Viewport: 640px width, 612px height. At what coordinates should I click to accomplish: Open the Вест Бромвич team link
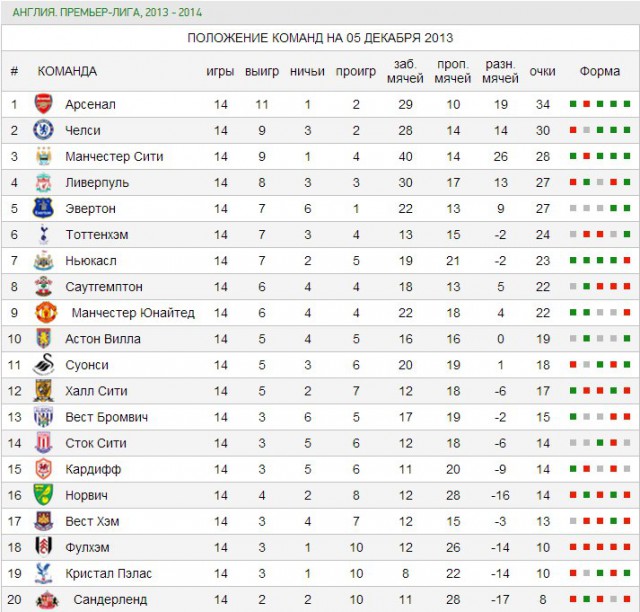point(106,417)
